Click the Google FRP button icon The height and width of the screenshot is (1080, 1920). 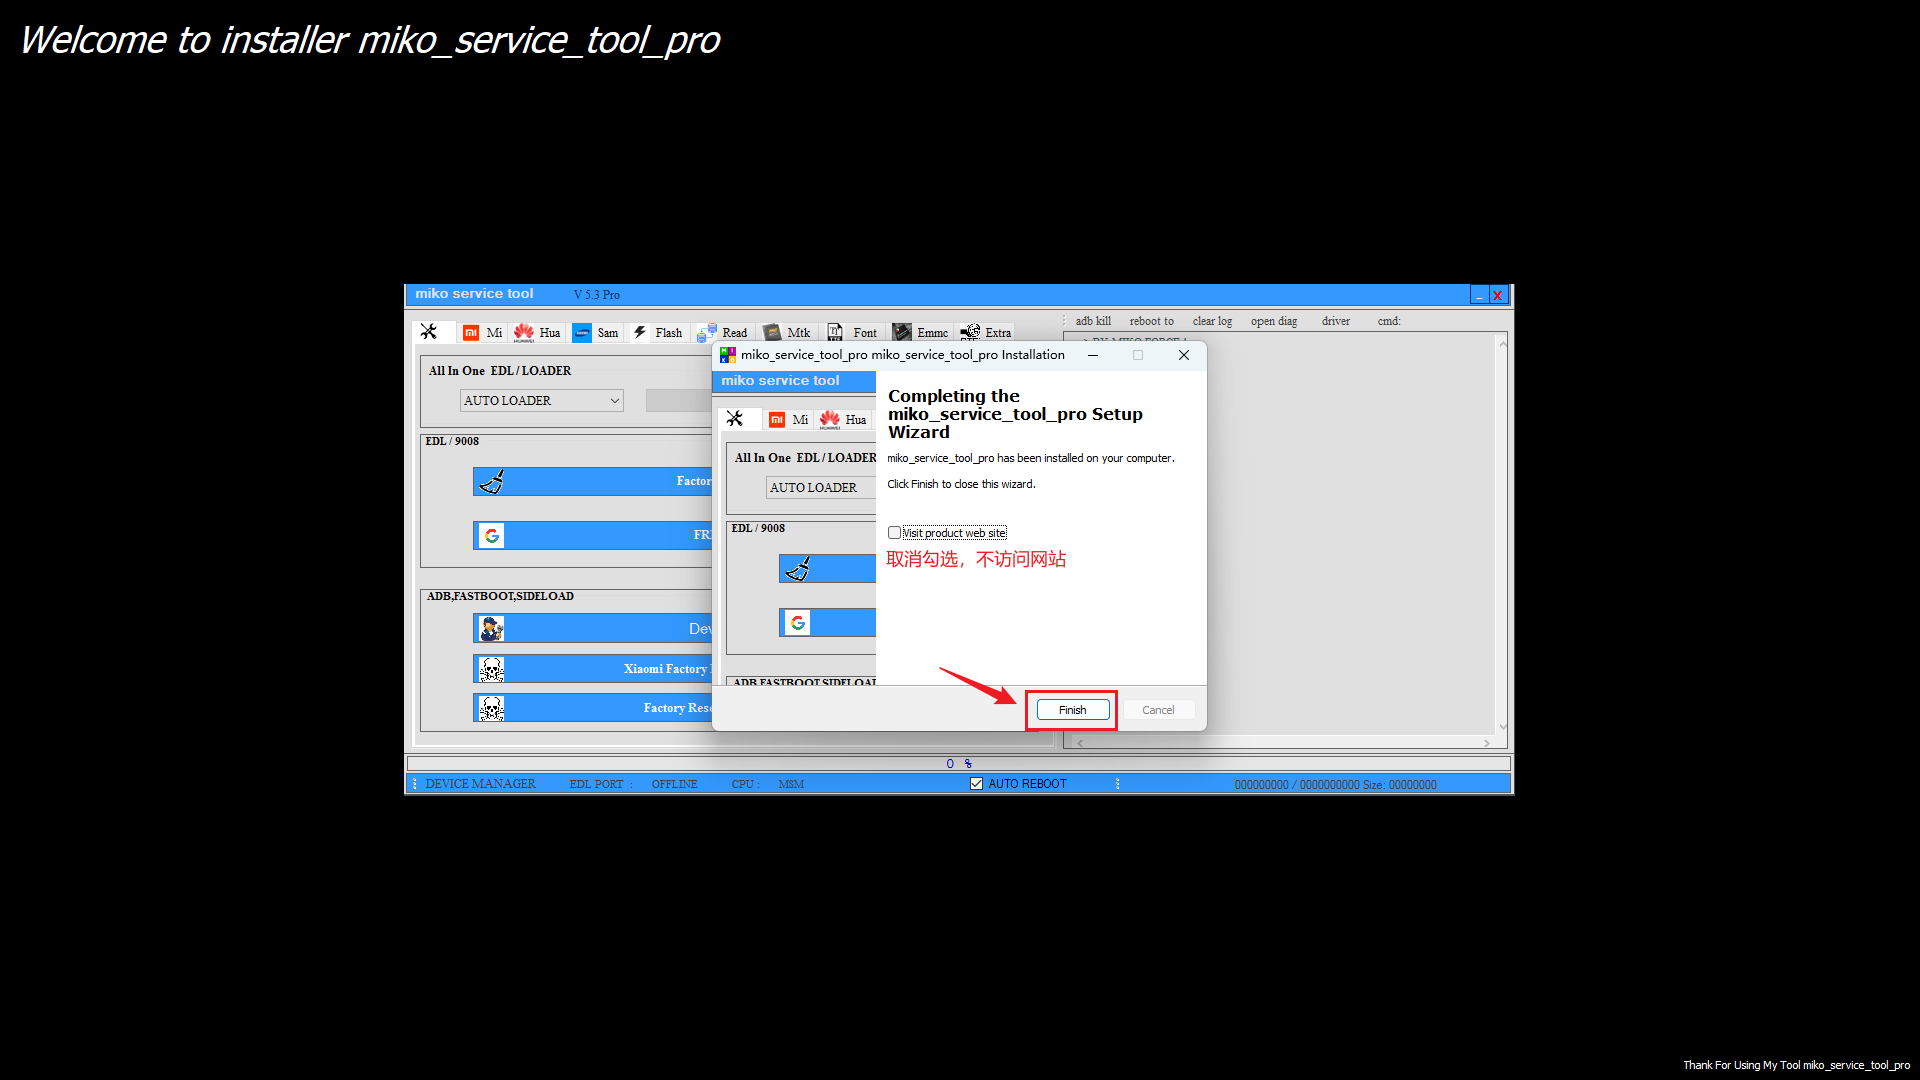(491, 536)
